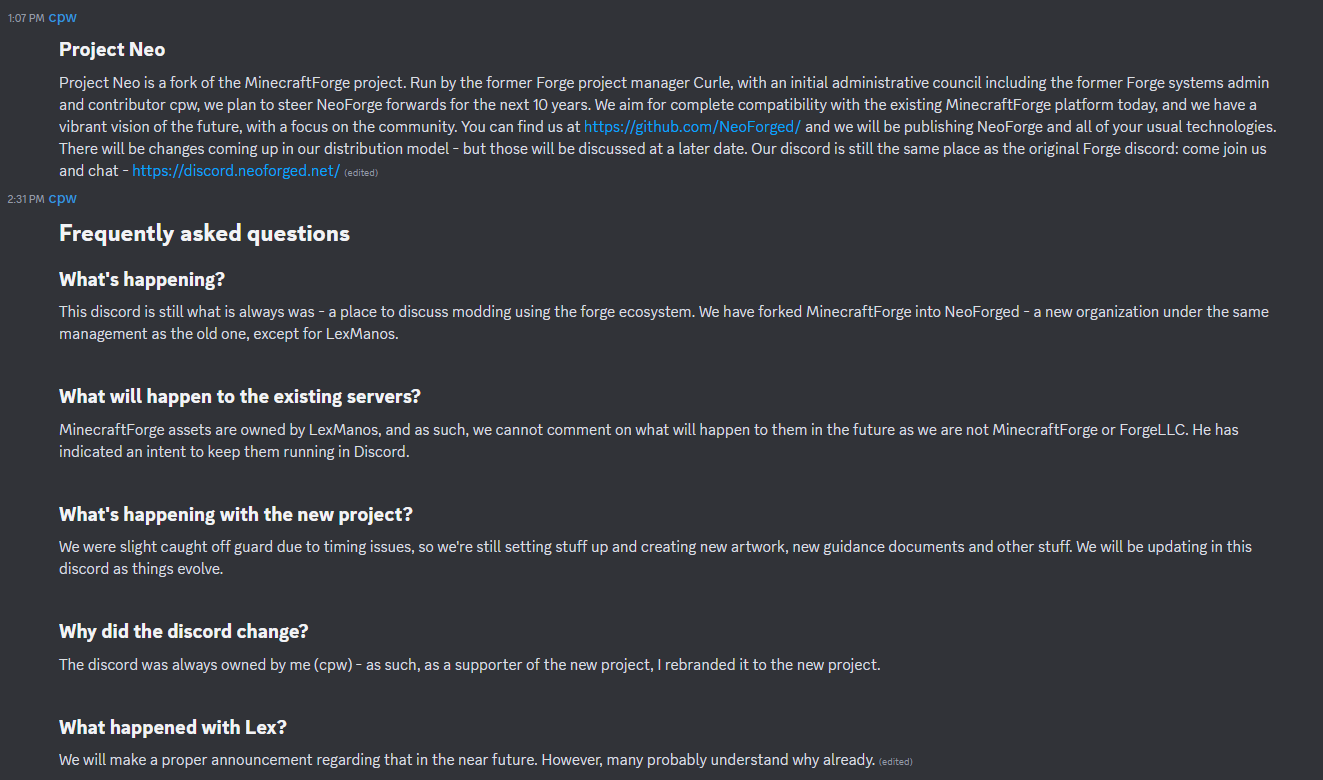The height and width of the screenshot is (780, 1323).
Task: Click What's happening with the new project heading
Action: [x=235, y=515]
